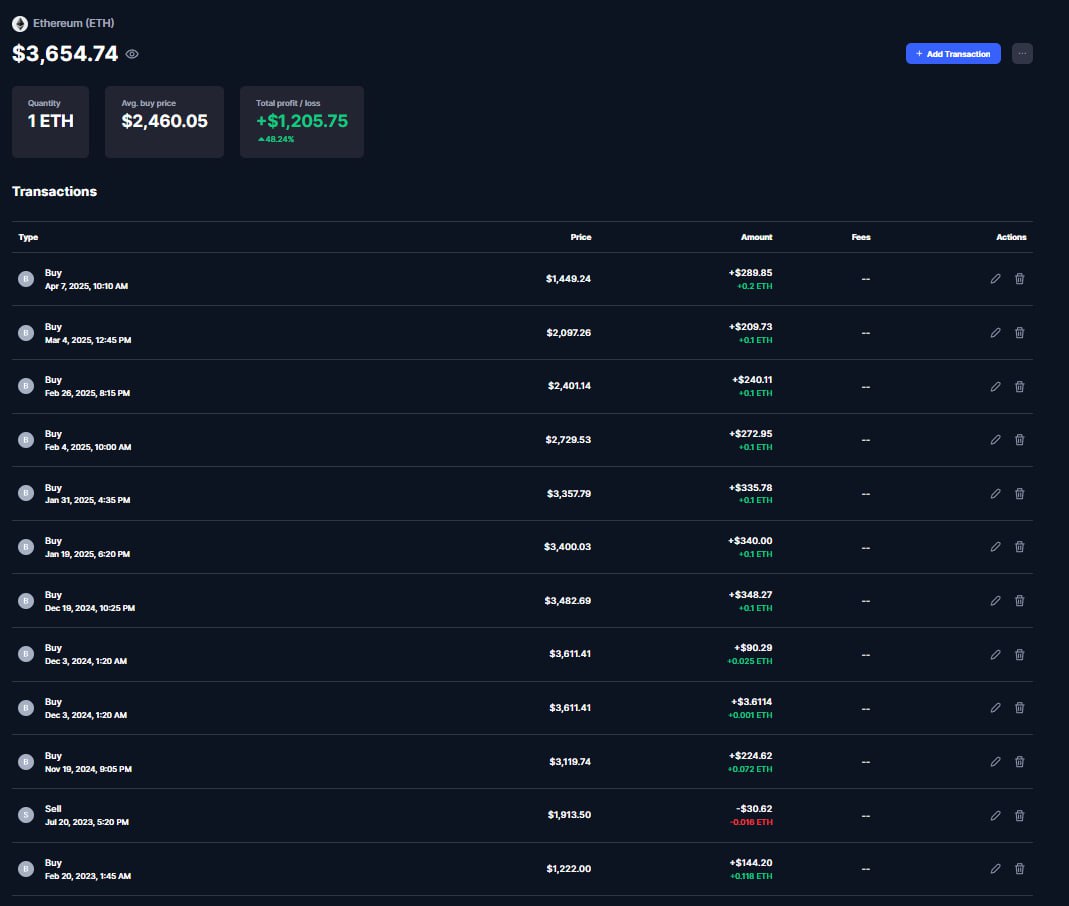The height and width of the screenshot is (906, 1069).
Task: Click the +48.24% profit percentage
Action: coord(276,139)
